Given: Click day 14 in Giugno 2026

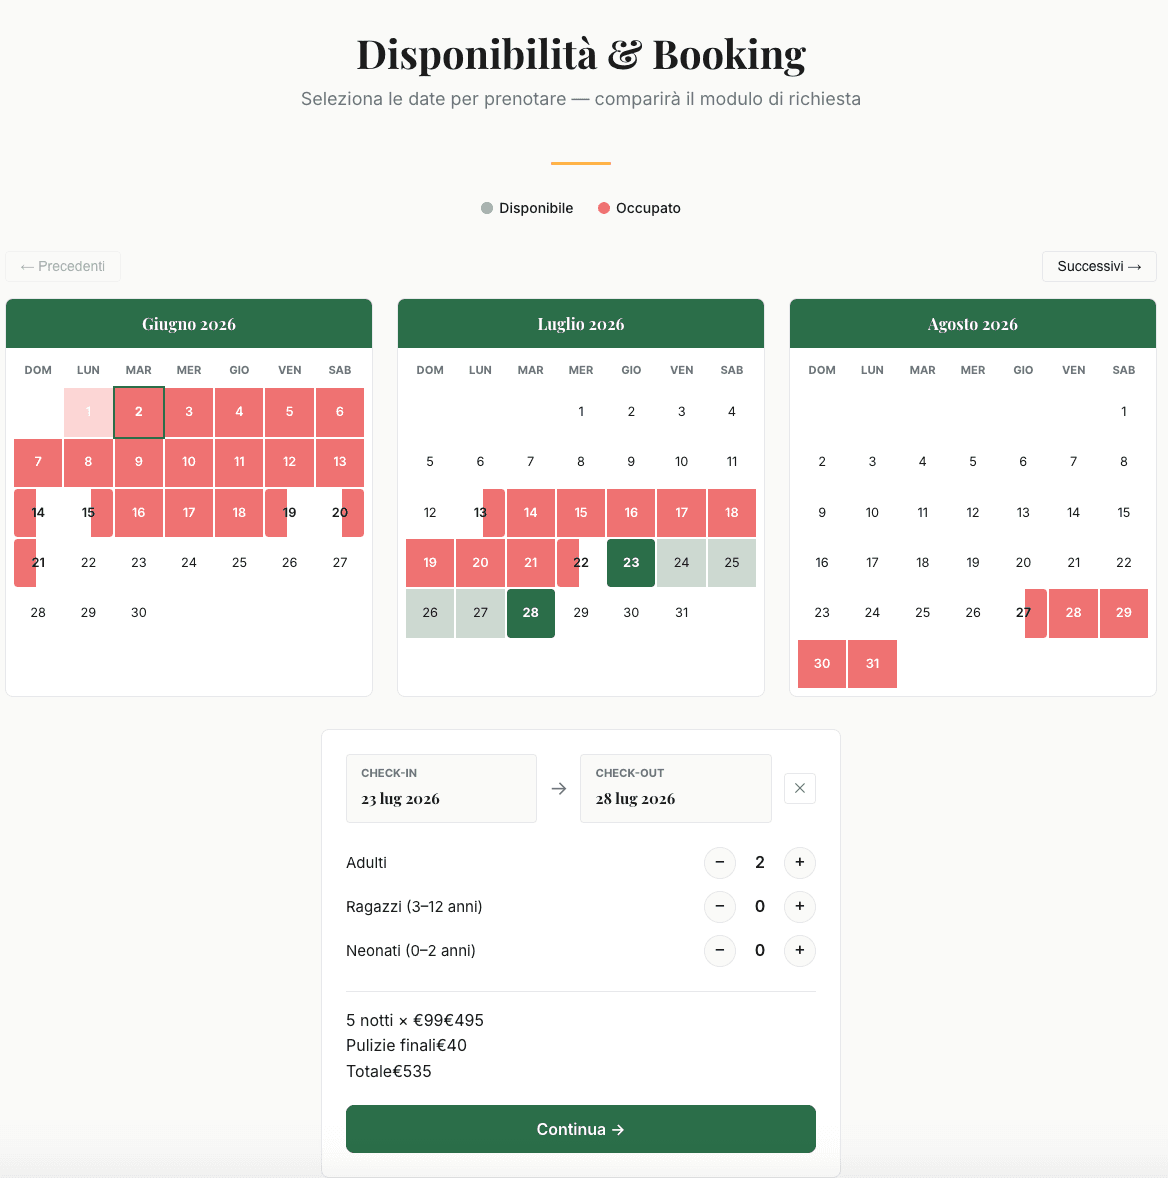Looking at the screenshot, I should (x=38, y=512).
